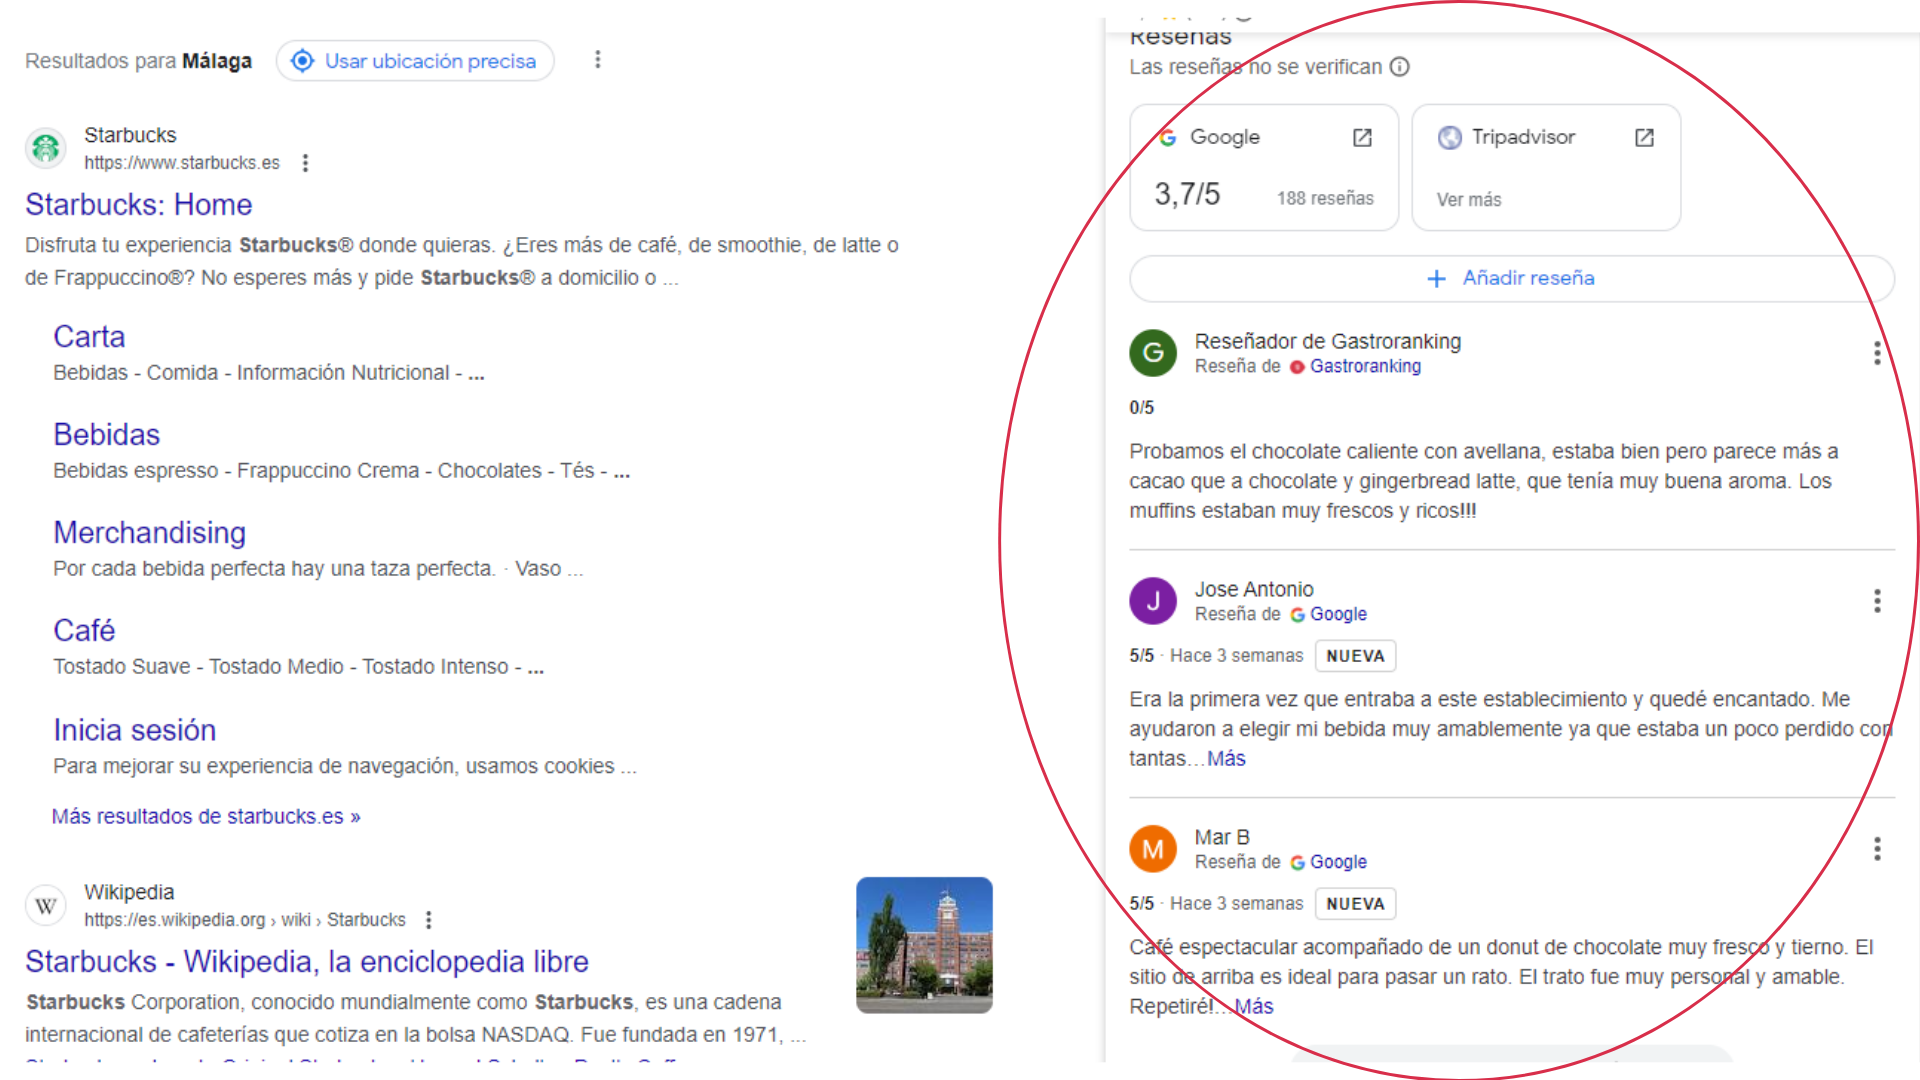The width and height of the screenshot is (1920, 1080).
Task: Open Google reviews external link icon
Action: pos(1362,137)
